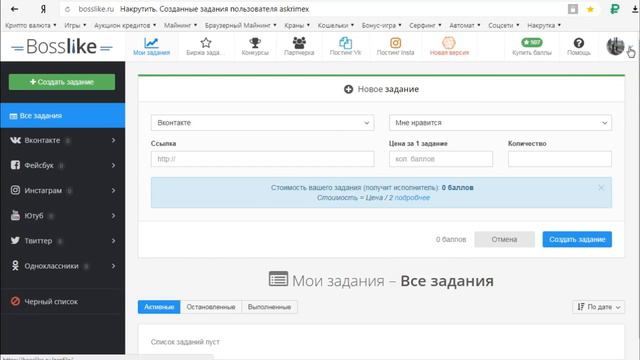Click the green Создать задание sidebar button
Screen dimensions: 640x360
(62, 82)
